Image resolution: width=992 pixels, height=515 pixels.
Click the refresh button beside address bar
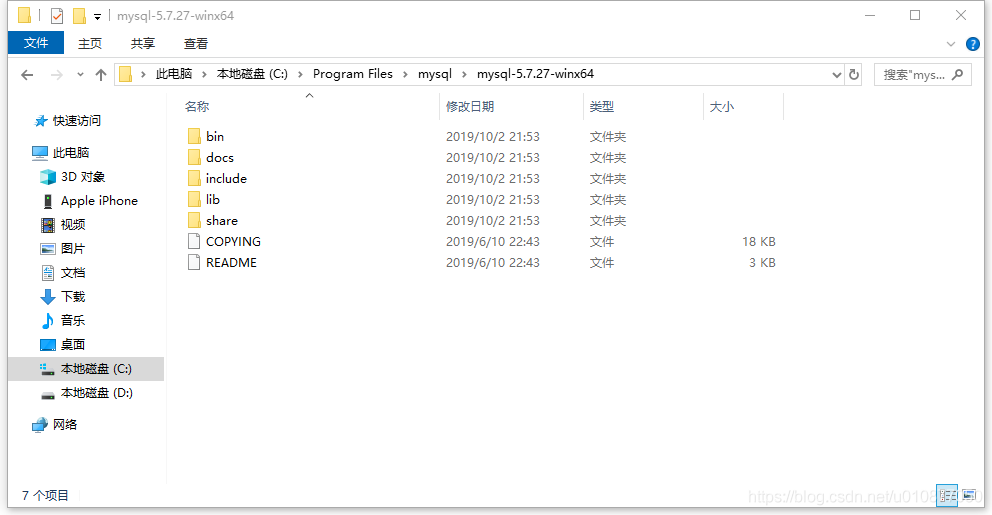click(853, 75)
